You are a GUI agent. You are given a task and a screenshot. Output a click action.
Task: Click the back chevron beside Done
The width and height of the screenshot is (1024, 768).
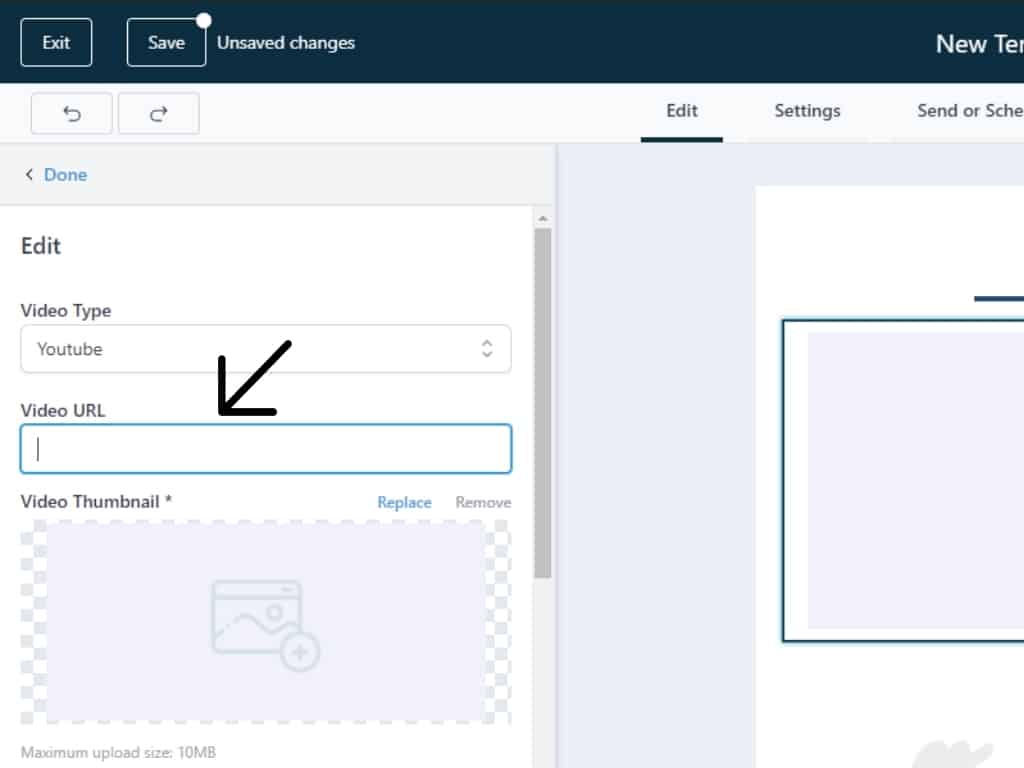[29, 175]
